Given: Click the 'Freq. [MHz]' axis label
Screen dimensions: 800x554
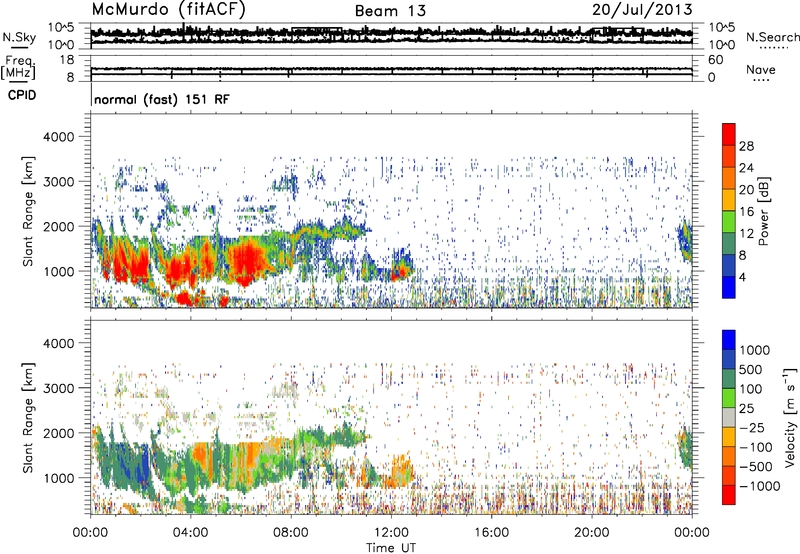Looking at the screenshot, I should click(x=18, y=67).
